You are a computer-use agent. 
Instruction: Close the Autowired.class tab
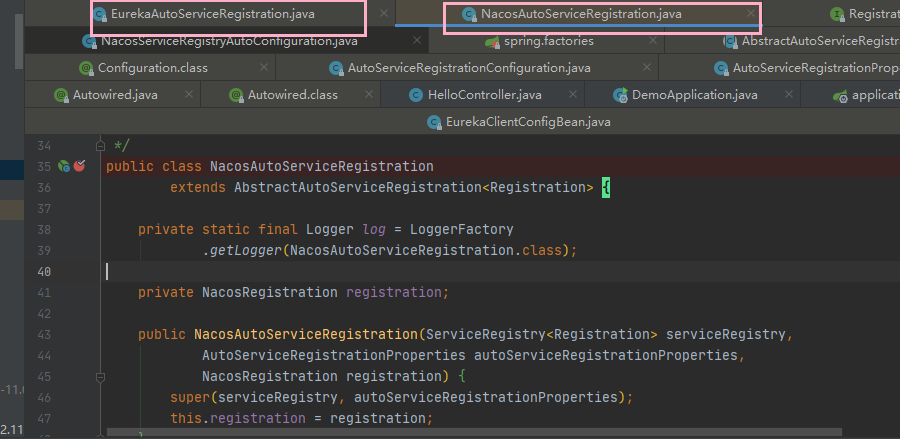[x=369, y=94]
